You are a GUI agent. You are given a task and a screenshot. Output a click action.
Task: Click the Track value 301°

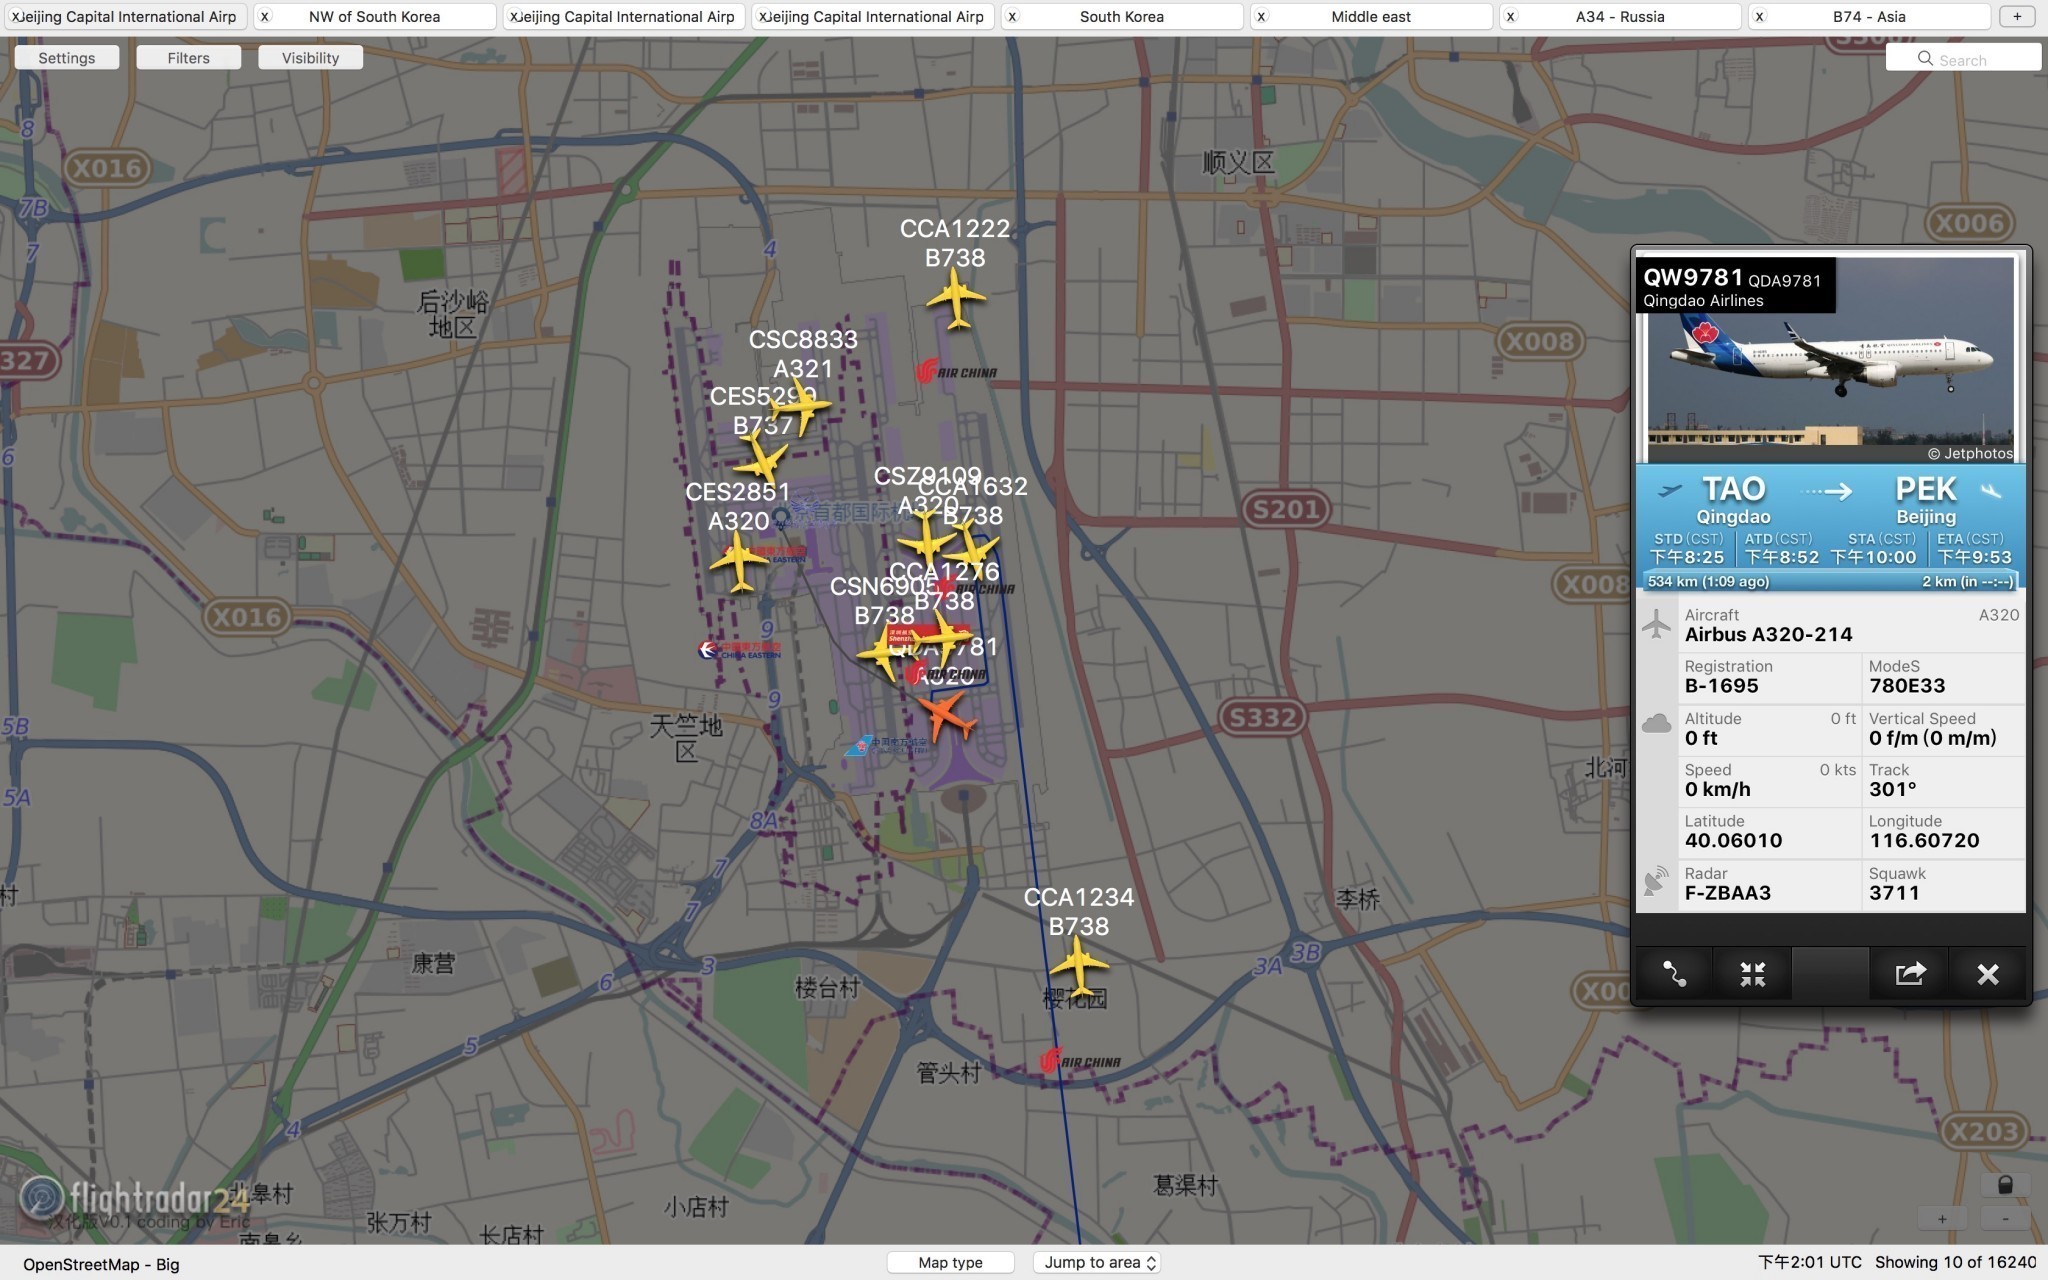[x=1892, y=789]
